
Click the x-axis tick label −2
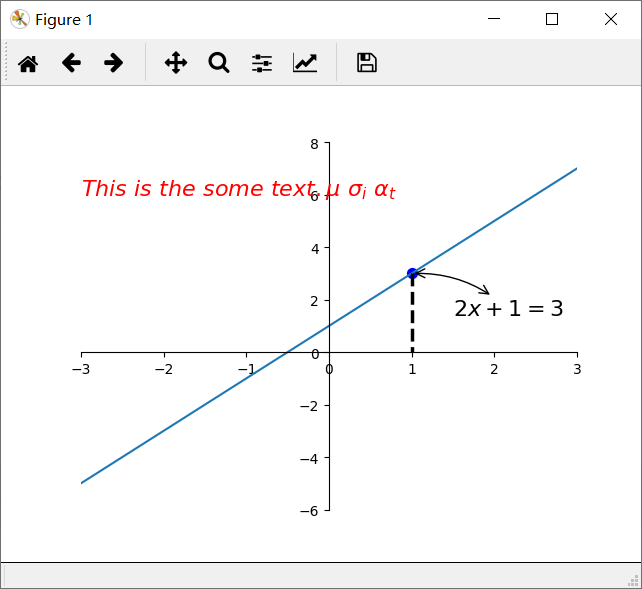click(164, 369)
